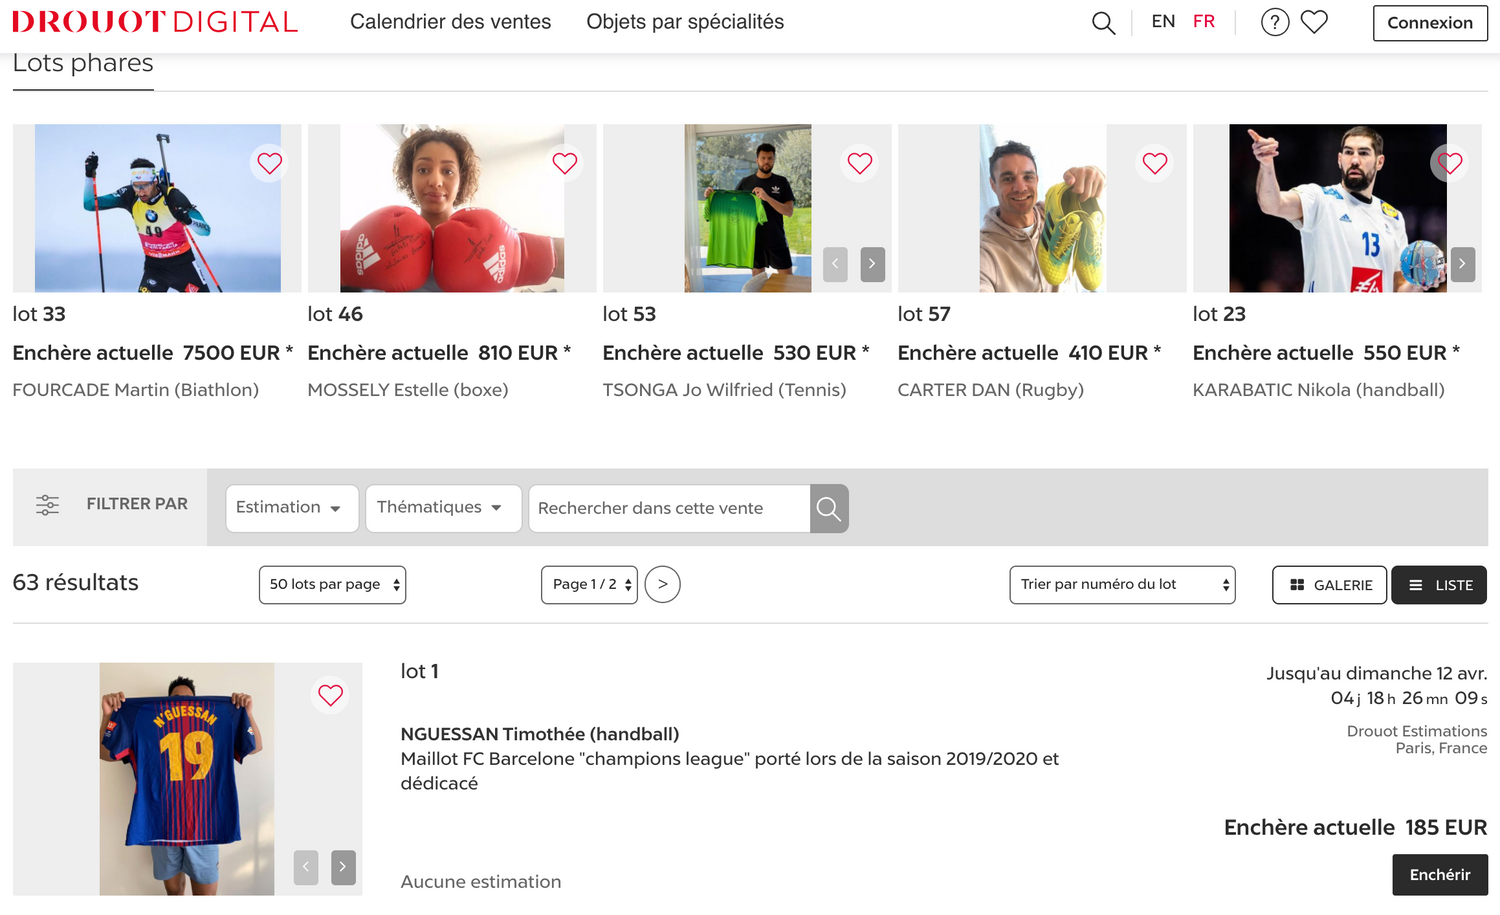Click the Lots phares heading
The height and width of the screenshot is (915, 1500).
point(83,63)
